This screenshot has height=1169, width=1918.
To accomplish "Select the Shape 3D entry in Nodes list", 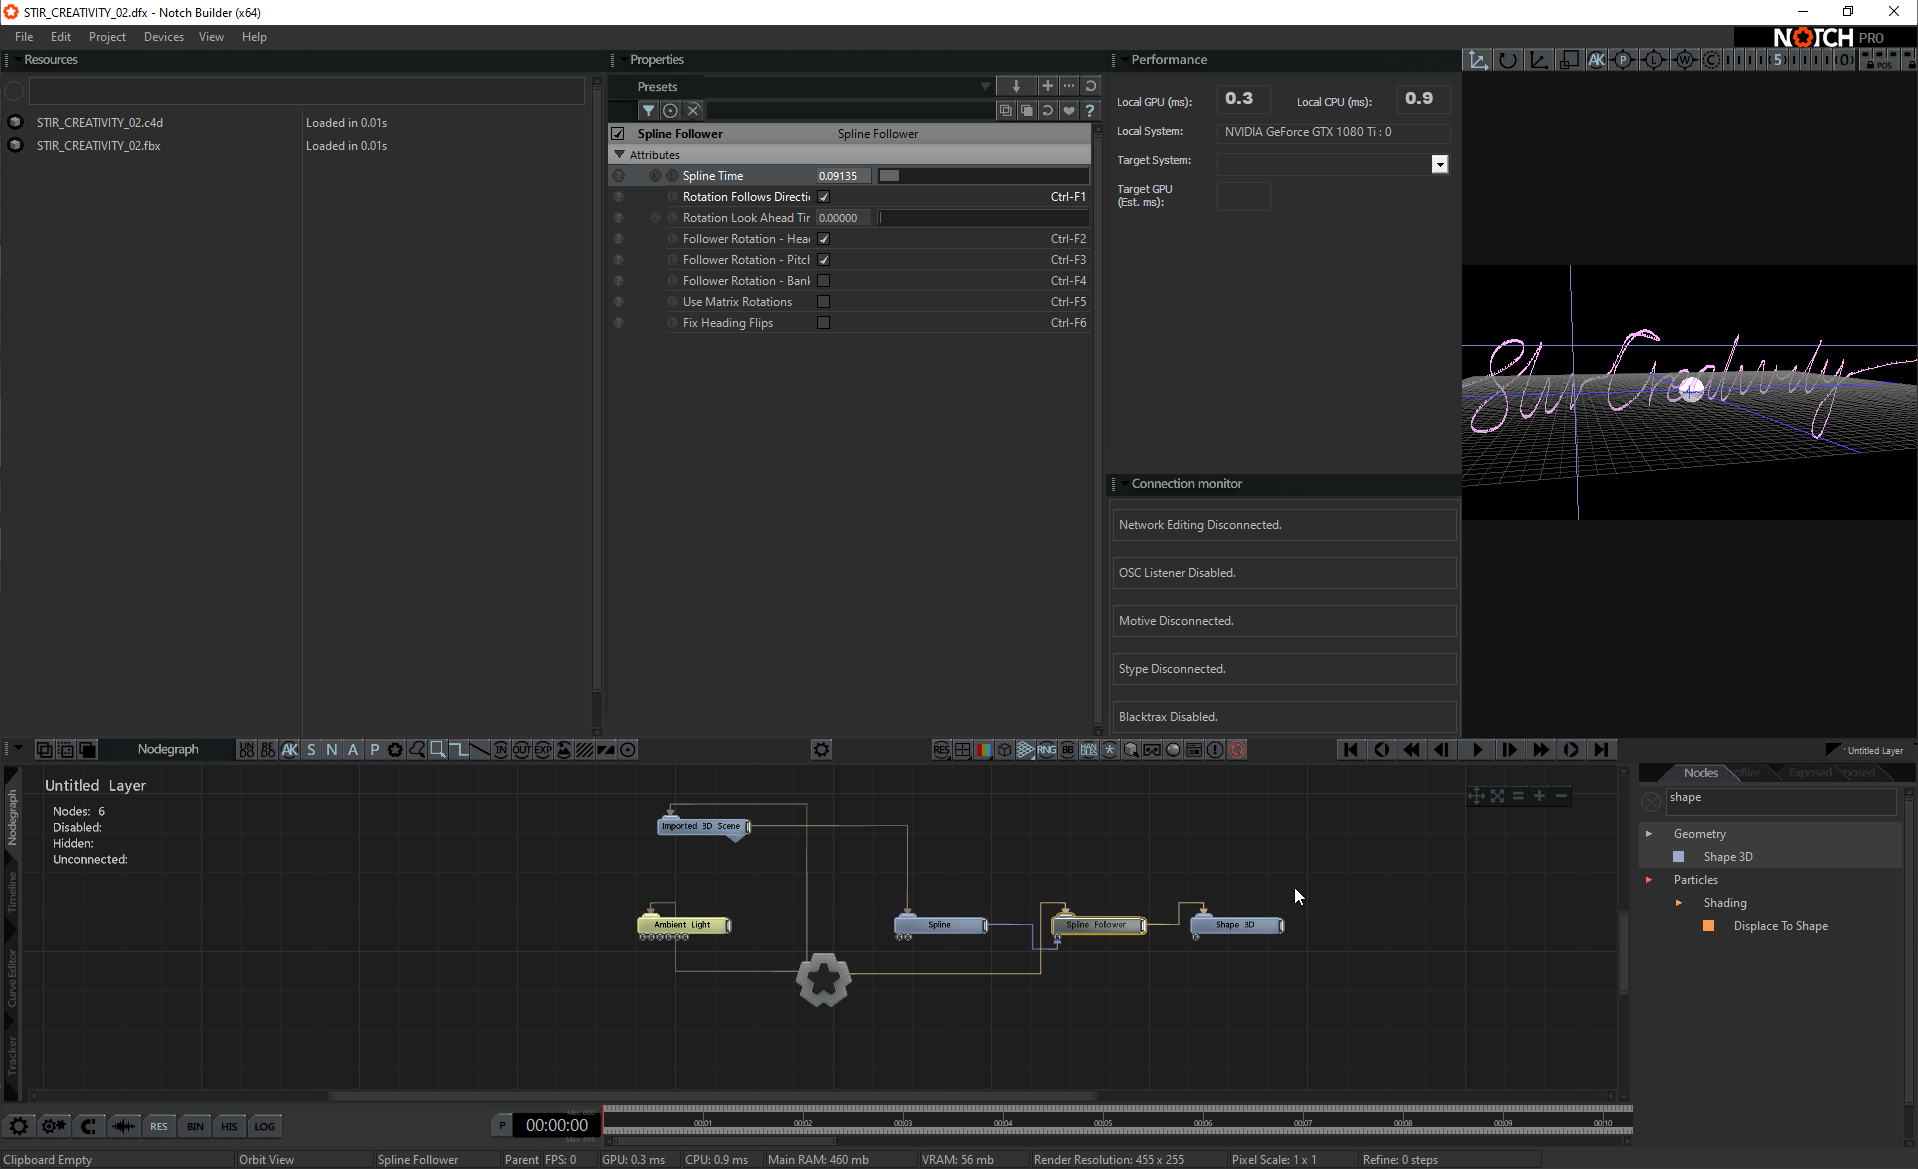I will tap(1727, 857).
